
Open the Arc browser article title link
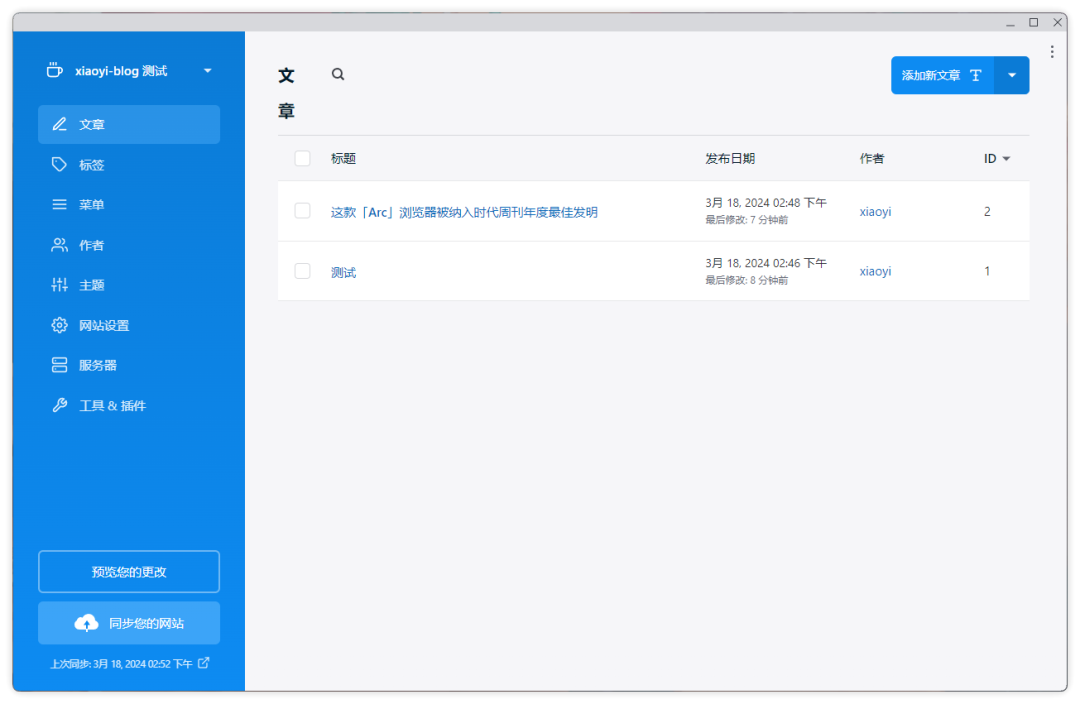[x=465, y=211]
